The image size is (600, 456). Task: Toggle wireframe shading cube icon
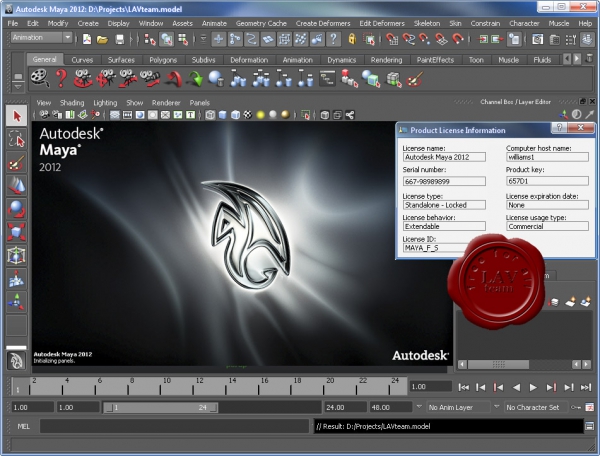pos(210,115)
